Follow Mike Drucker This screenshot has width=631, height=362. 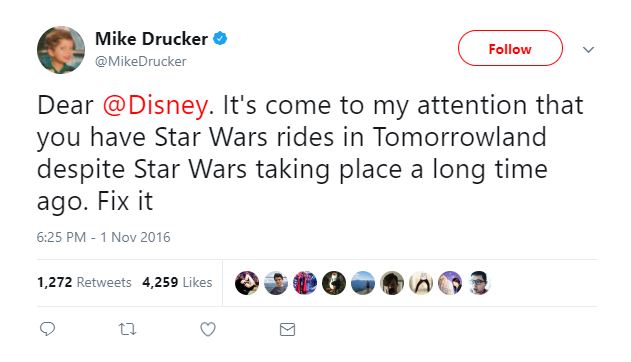pyautogui.click(x=510, y=48)
